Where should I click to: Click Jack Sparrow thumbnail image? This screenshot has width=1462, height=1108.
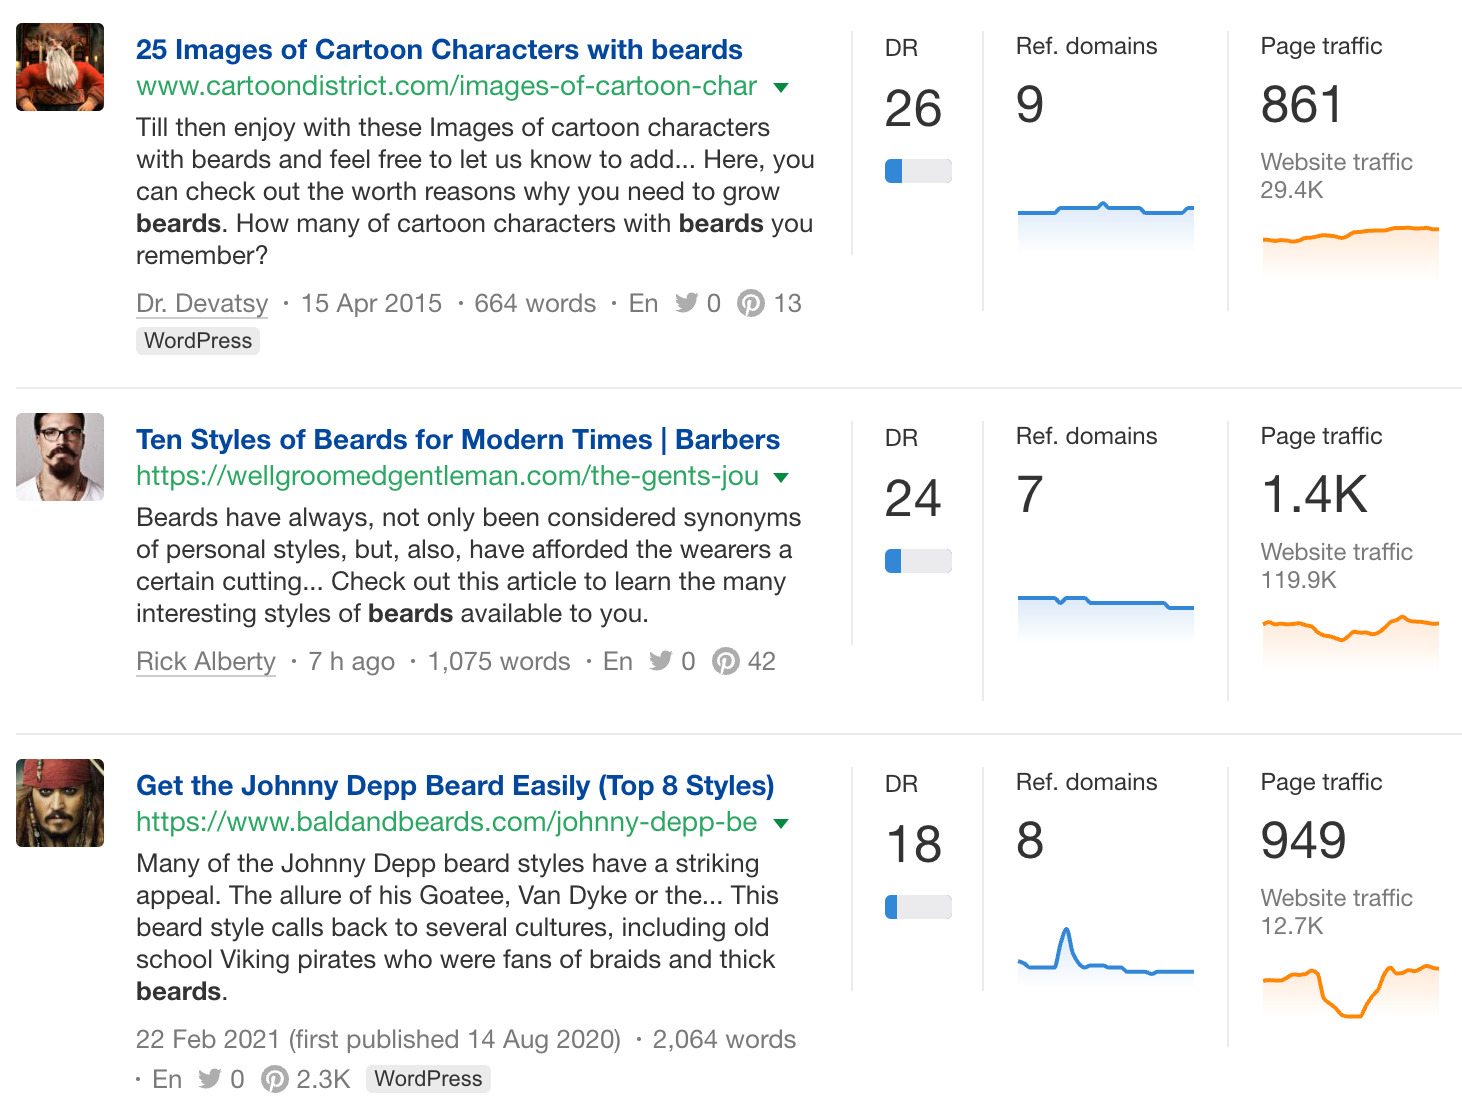coord(60,803)
